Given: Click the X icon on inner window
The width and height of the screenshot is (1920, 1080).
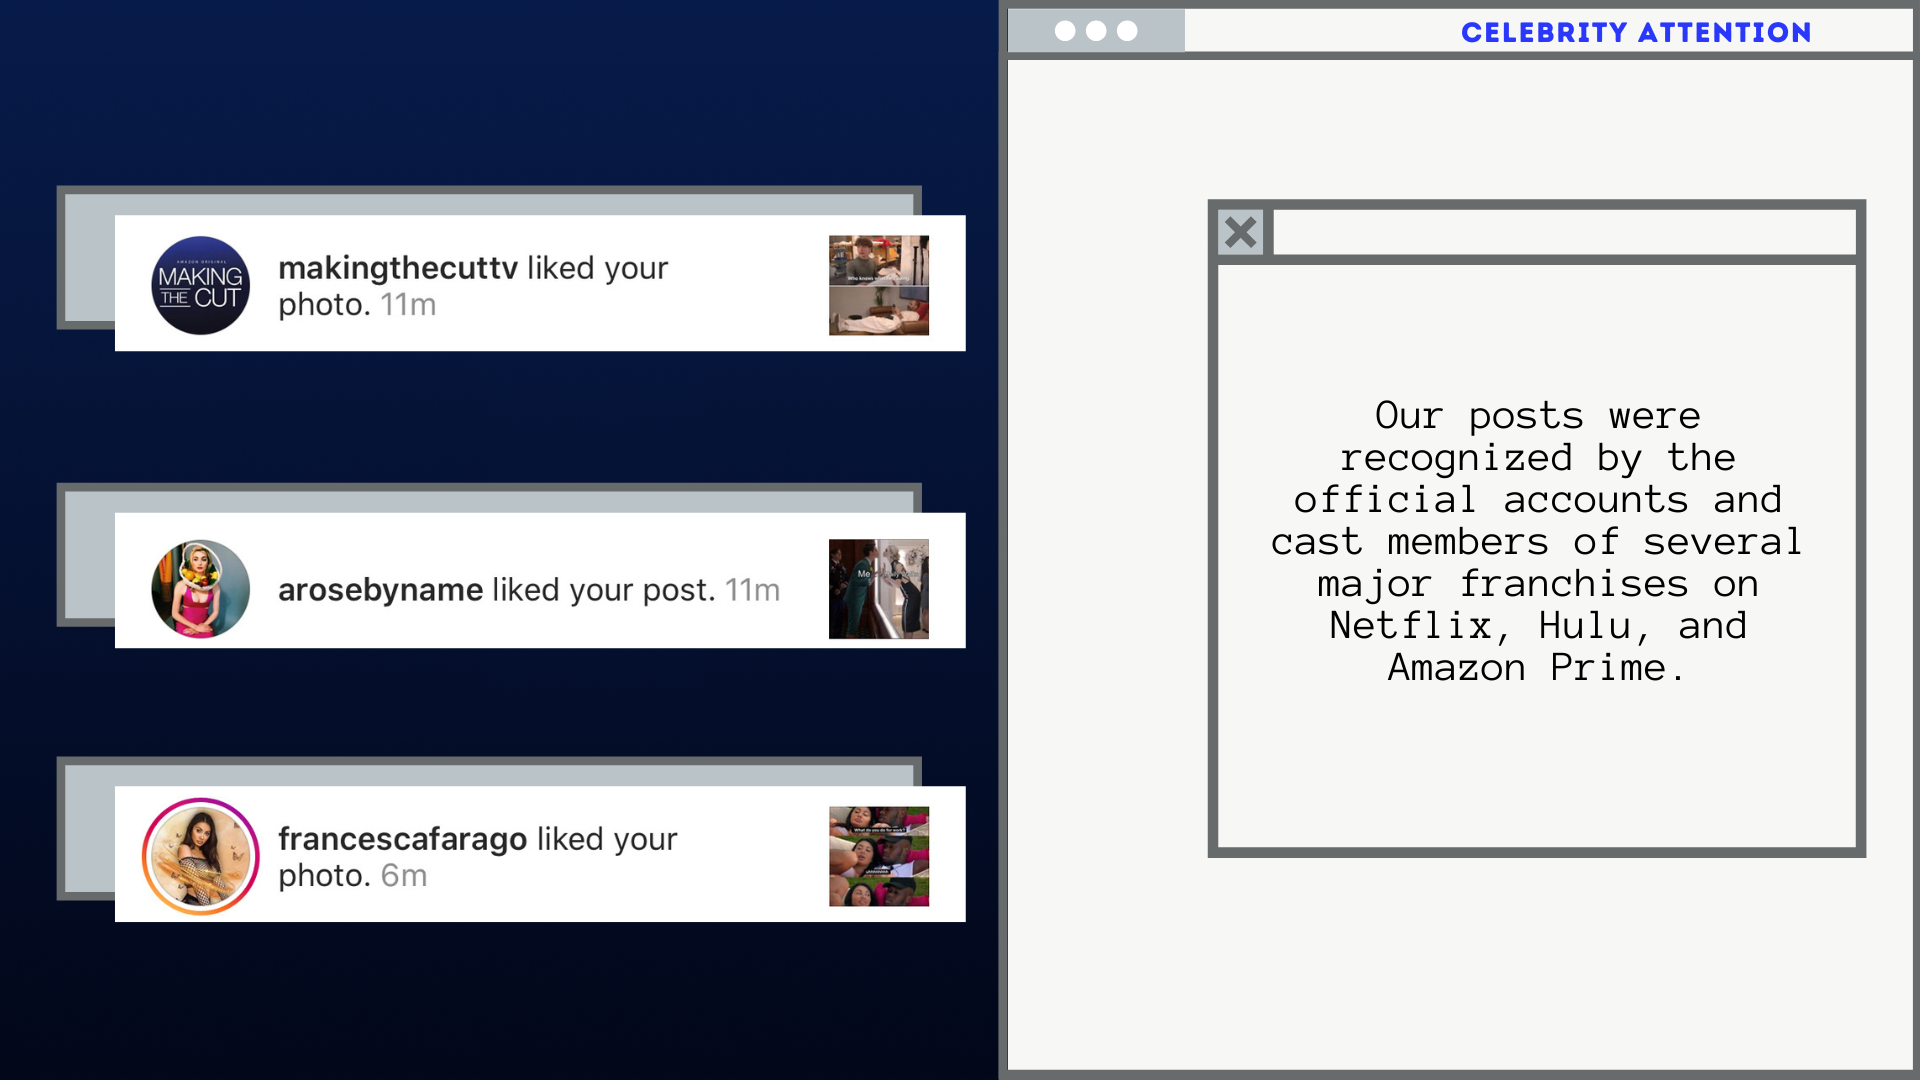Looking at the screenshot, I should click(1241, 233).
